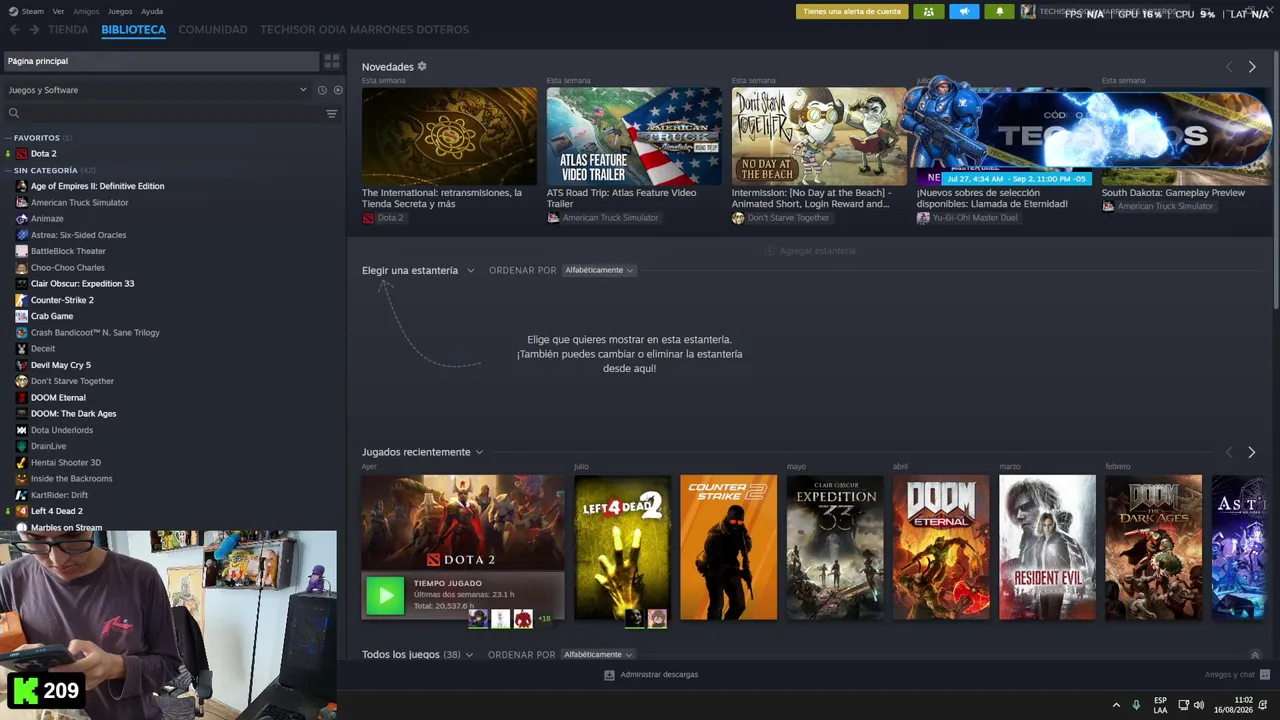Viewport: 1280px width, 720px height.
Task: Open the Todos los juegos sort dropdown
Action: point(598,655)
